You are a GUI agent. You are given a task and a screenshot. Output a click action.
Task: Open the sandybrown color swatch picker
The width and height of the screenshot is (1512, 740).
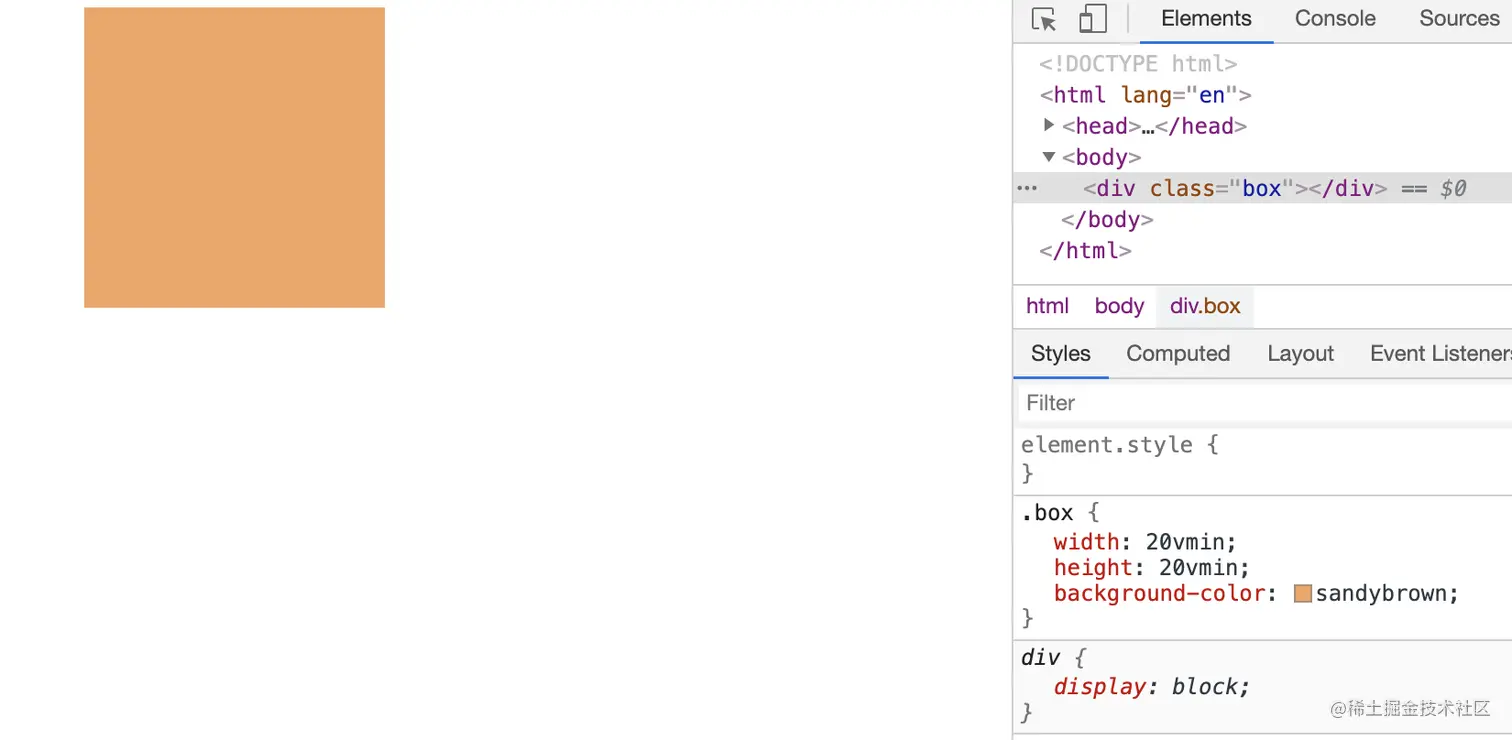(x=1302, y=594)
